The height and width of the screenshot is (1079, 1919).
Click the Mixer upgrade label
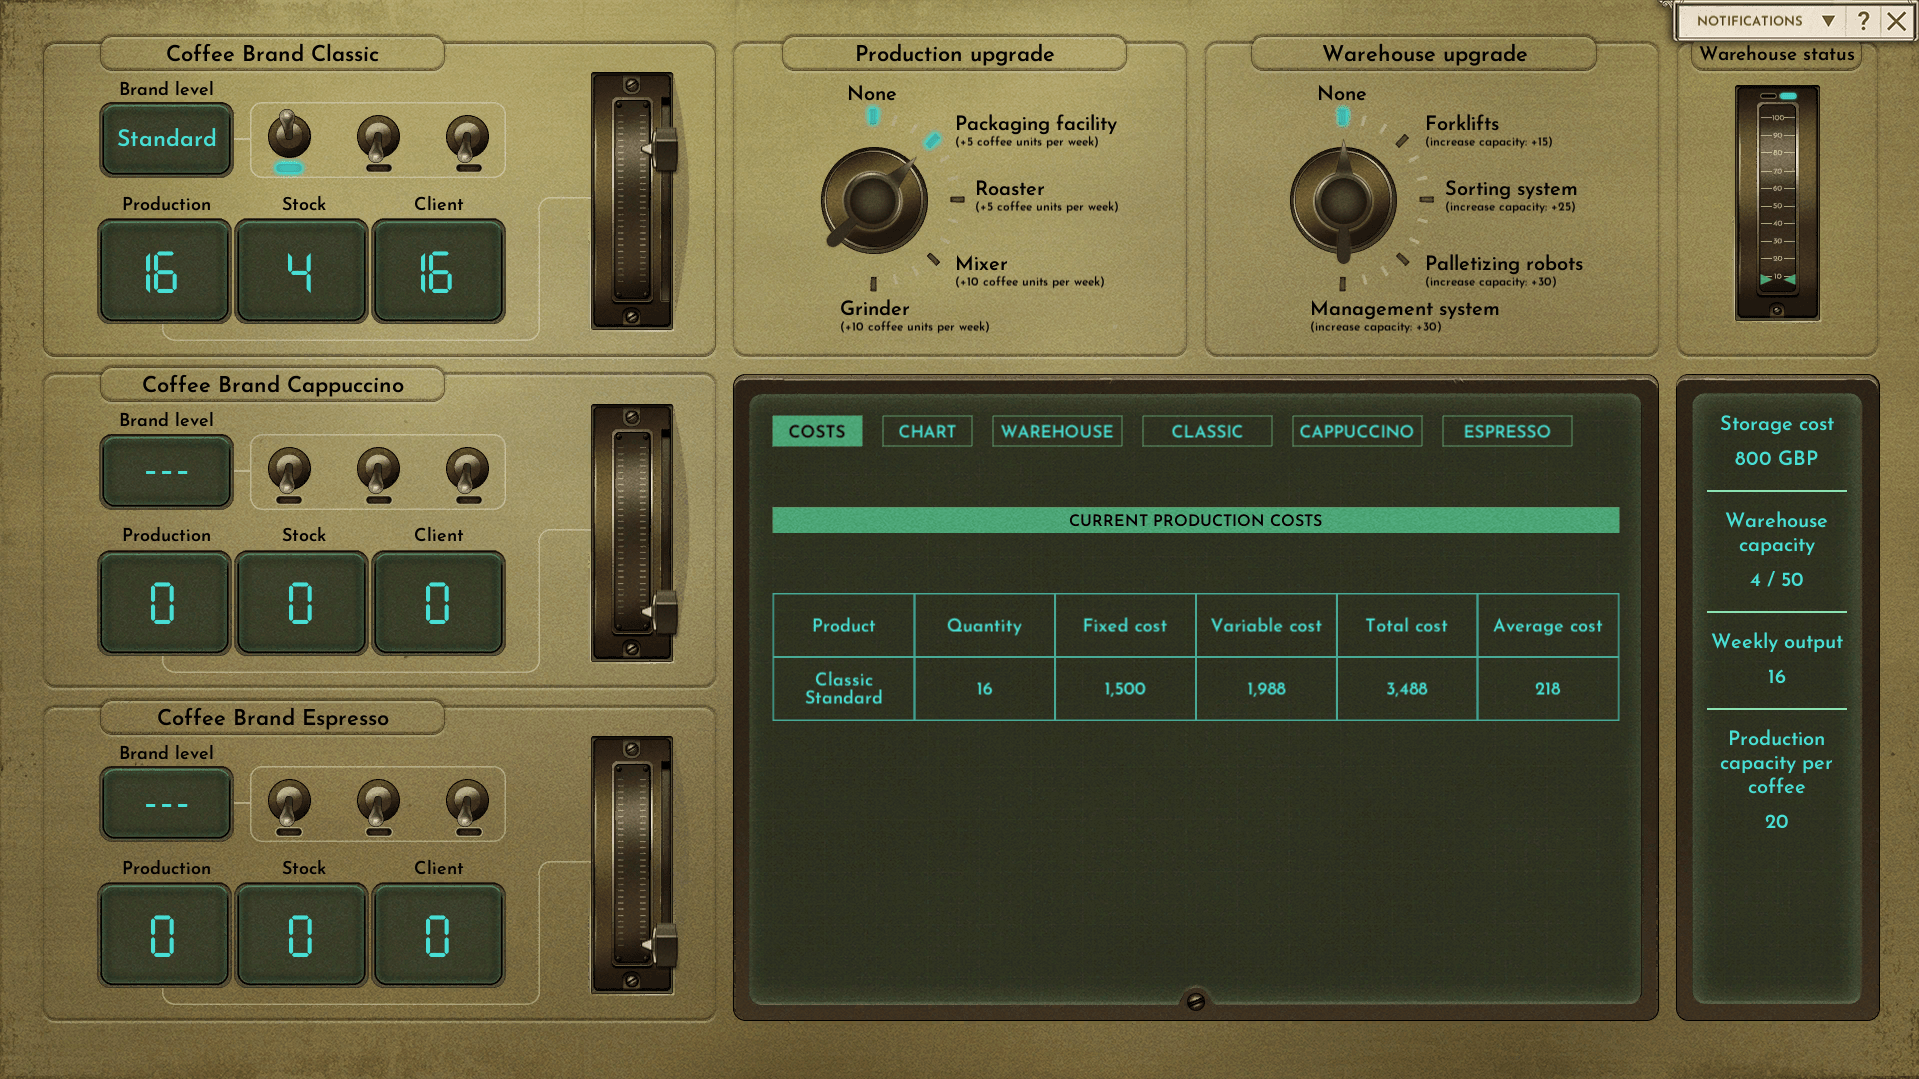click(980, 264)
